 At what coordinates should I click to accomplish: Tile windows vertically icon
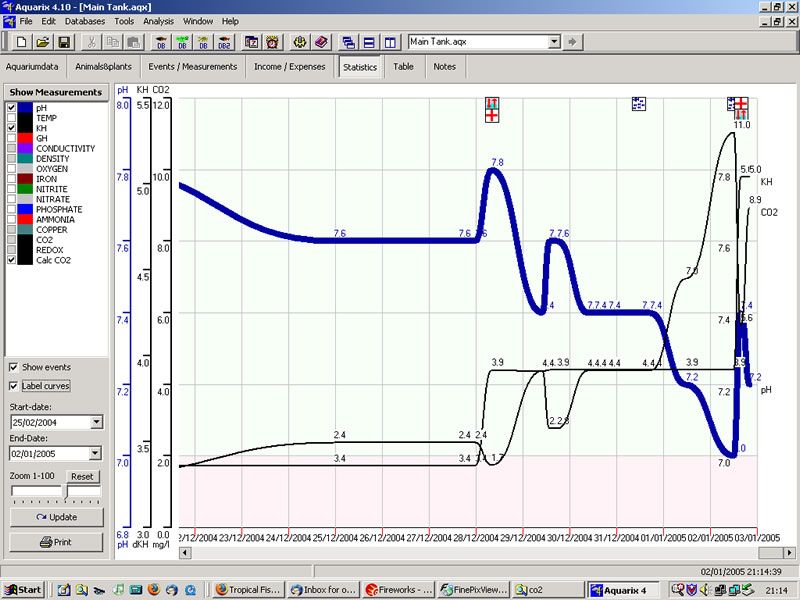pyautogui.click(x=390, y=42)
